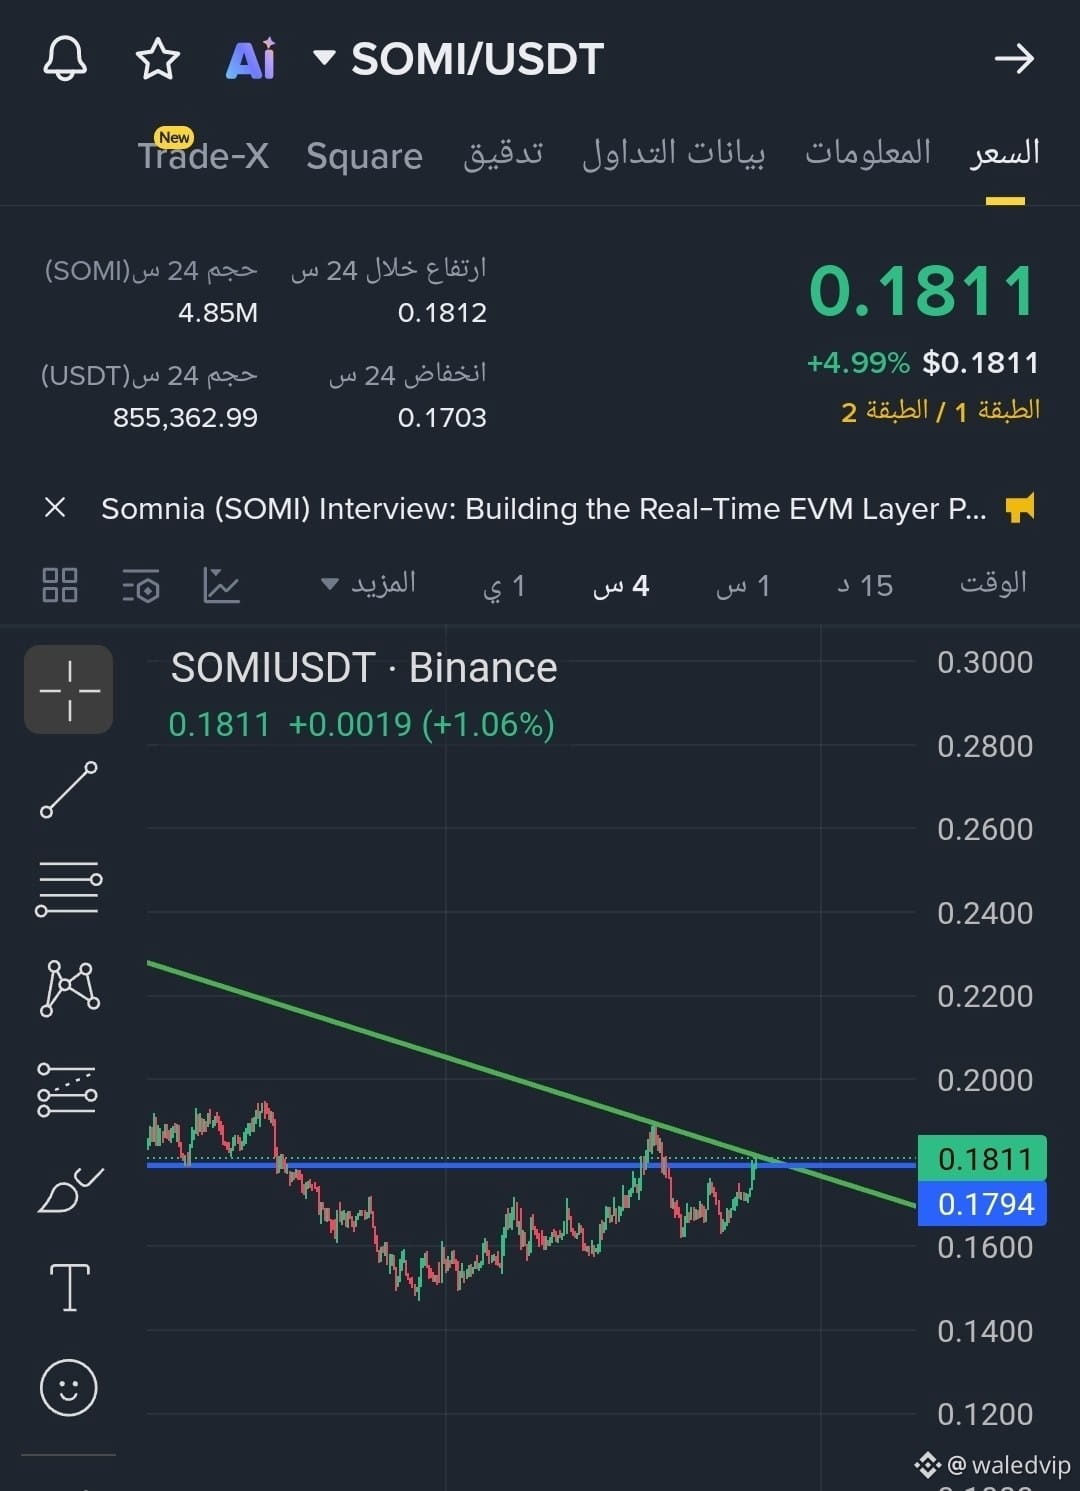Open the indicators chart icon
The height and width of the screenshot is (1491, 1080).
coord(221,585)
